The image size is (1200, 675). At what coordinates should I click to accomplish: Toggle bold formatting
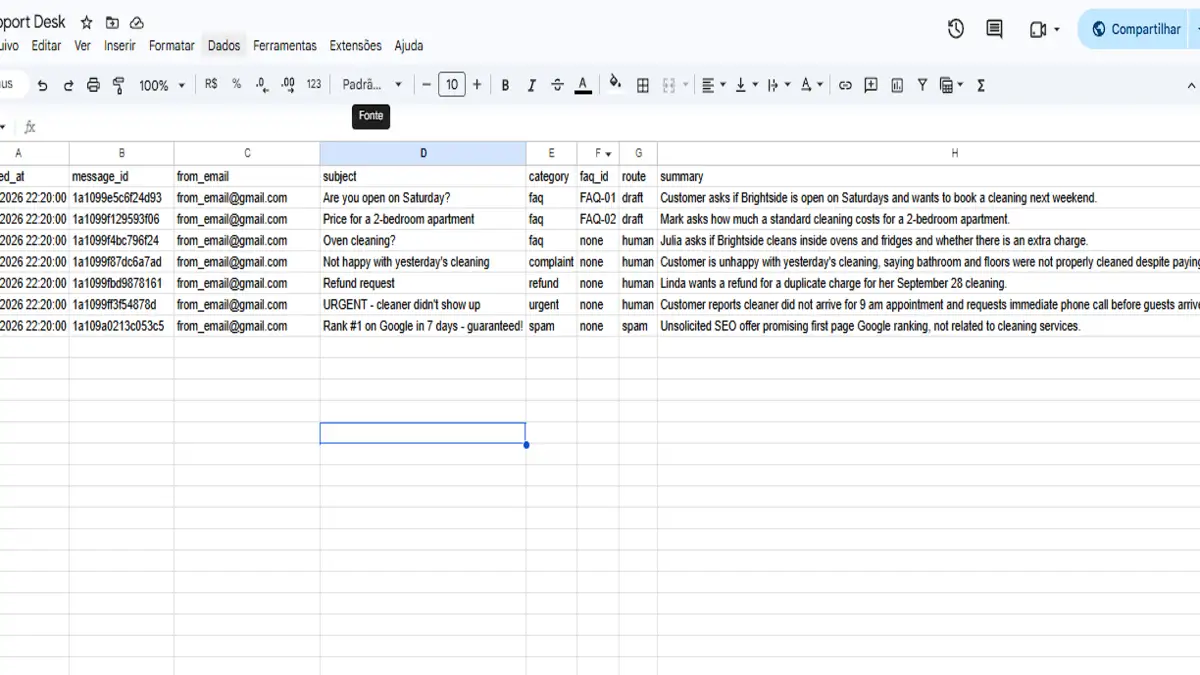coord(505,85)
